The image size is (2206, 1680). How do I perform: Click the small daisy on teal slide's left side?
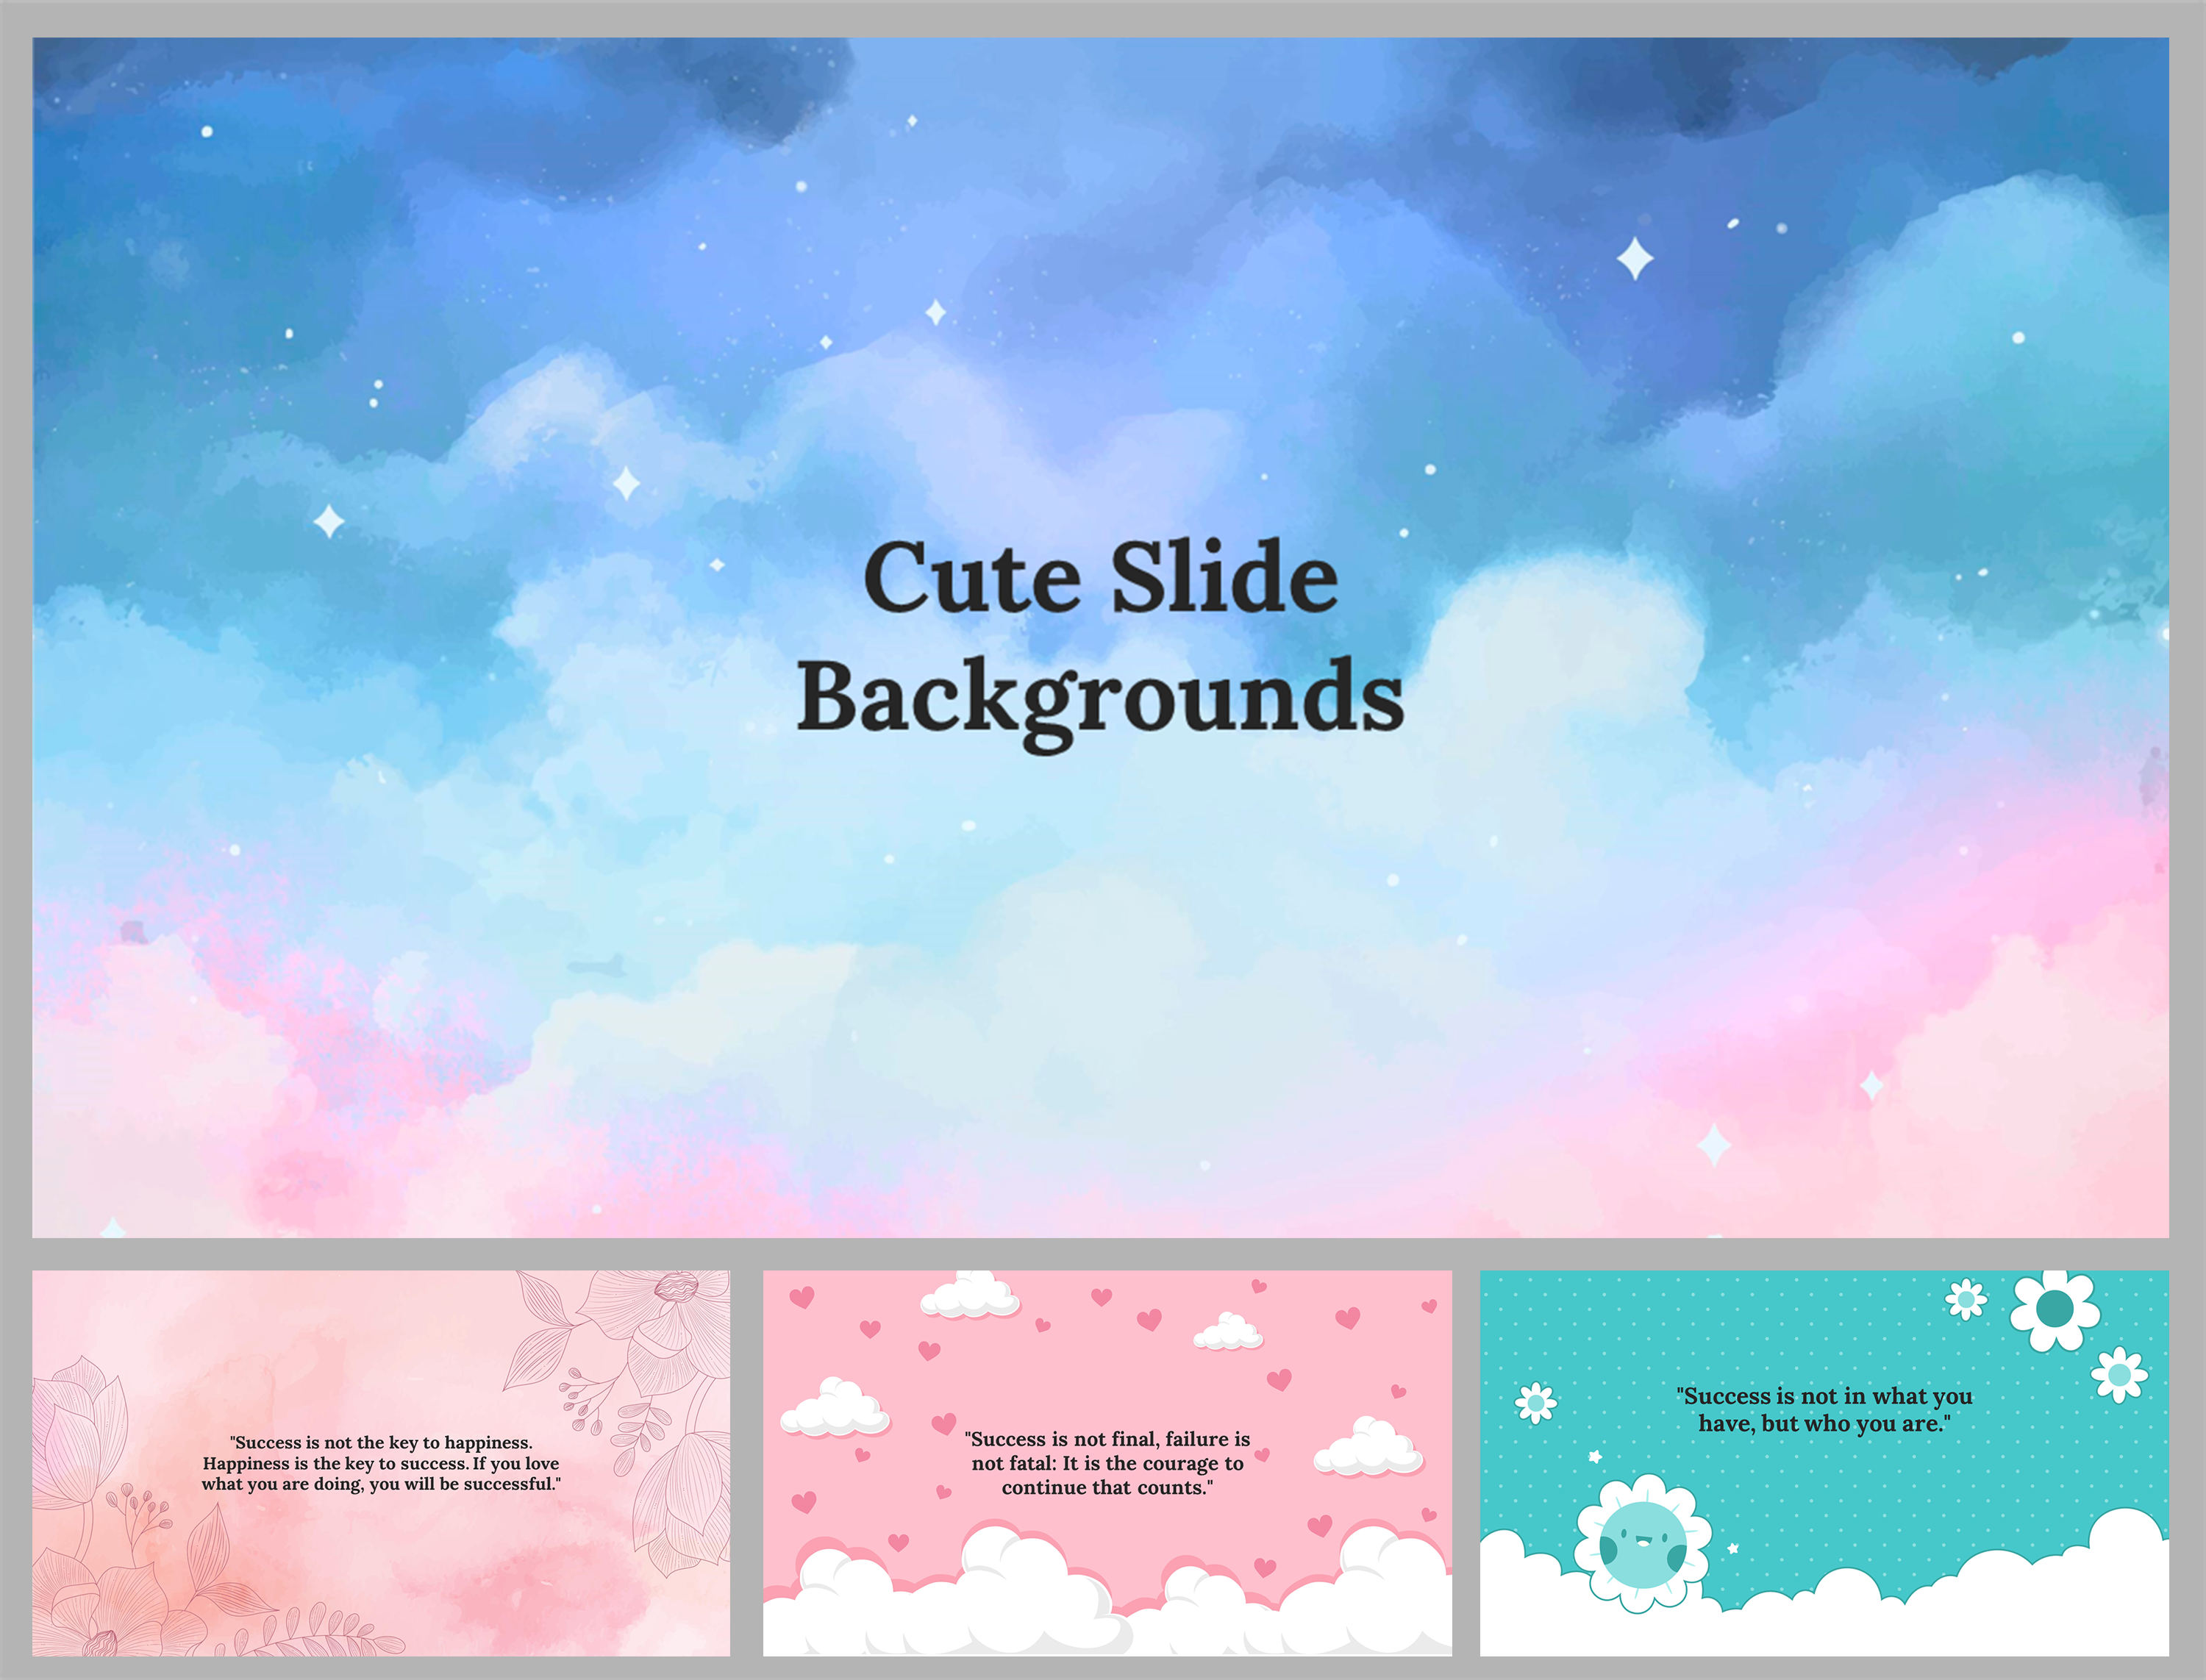1535,1403
